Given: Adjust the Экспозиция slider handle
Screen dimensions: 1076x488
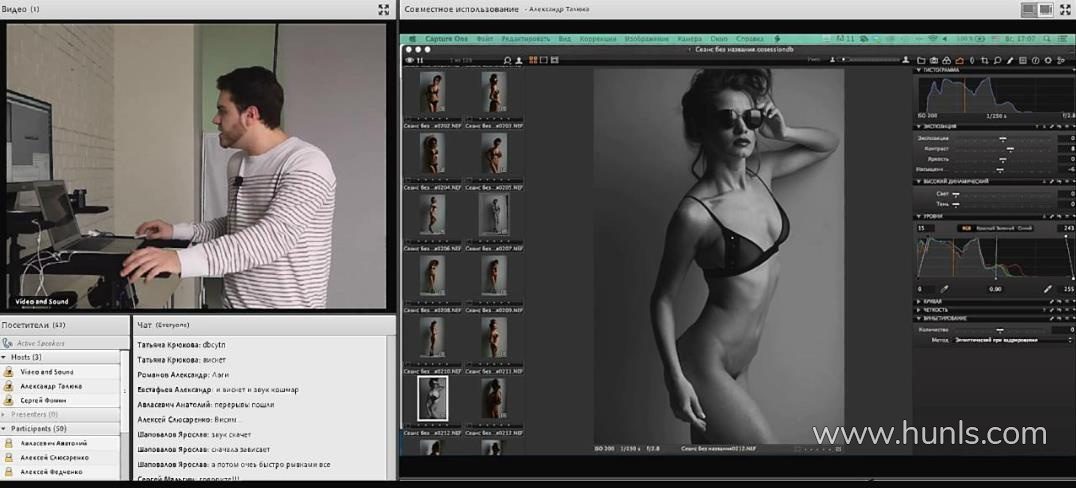Looking at the screenshot, I should [x=1003, y=139].
